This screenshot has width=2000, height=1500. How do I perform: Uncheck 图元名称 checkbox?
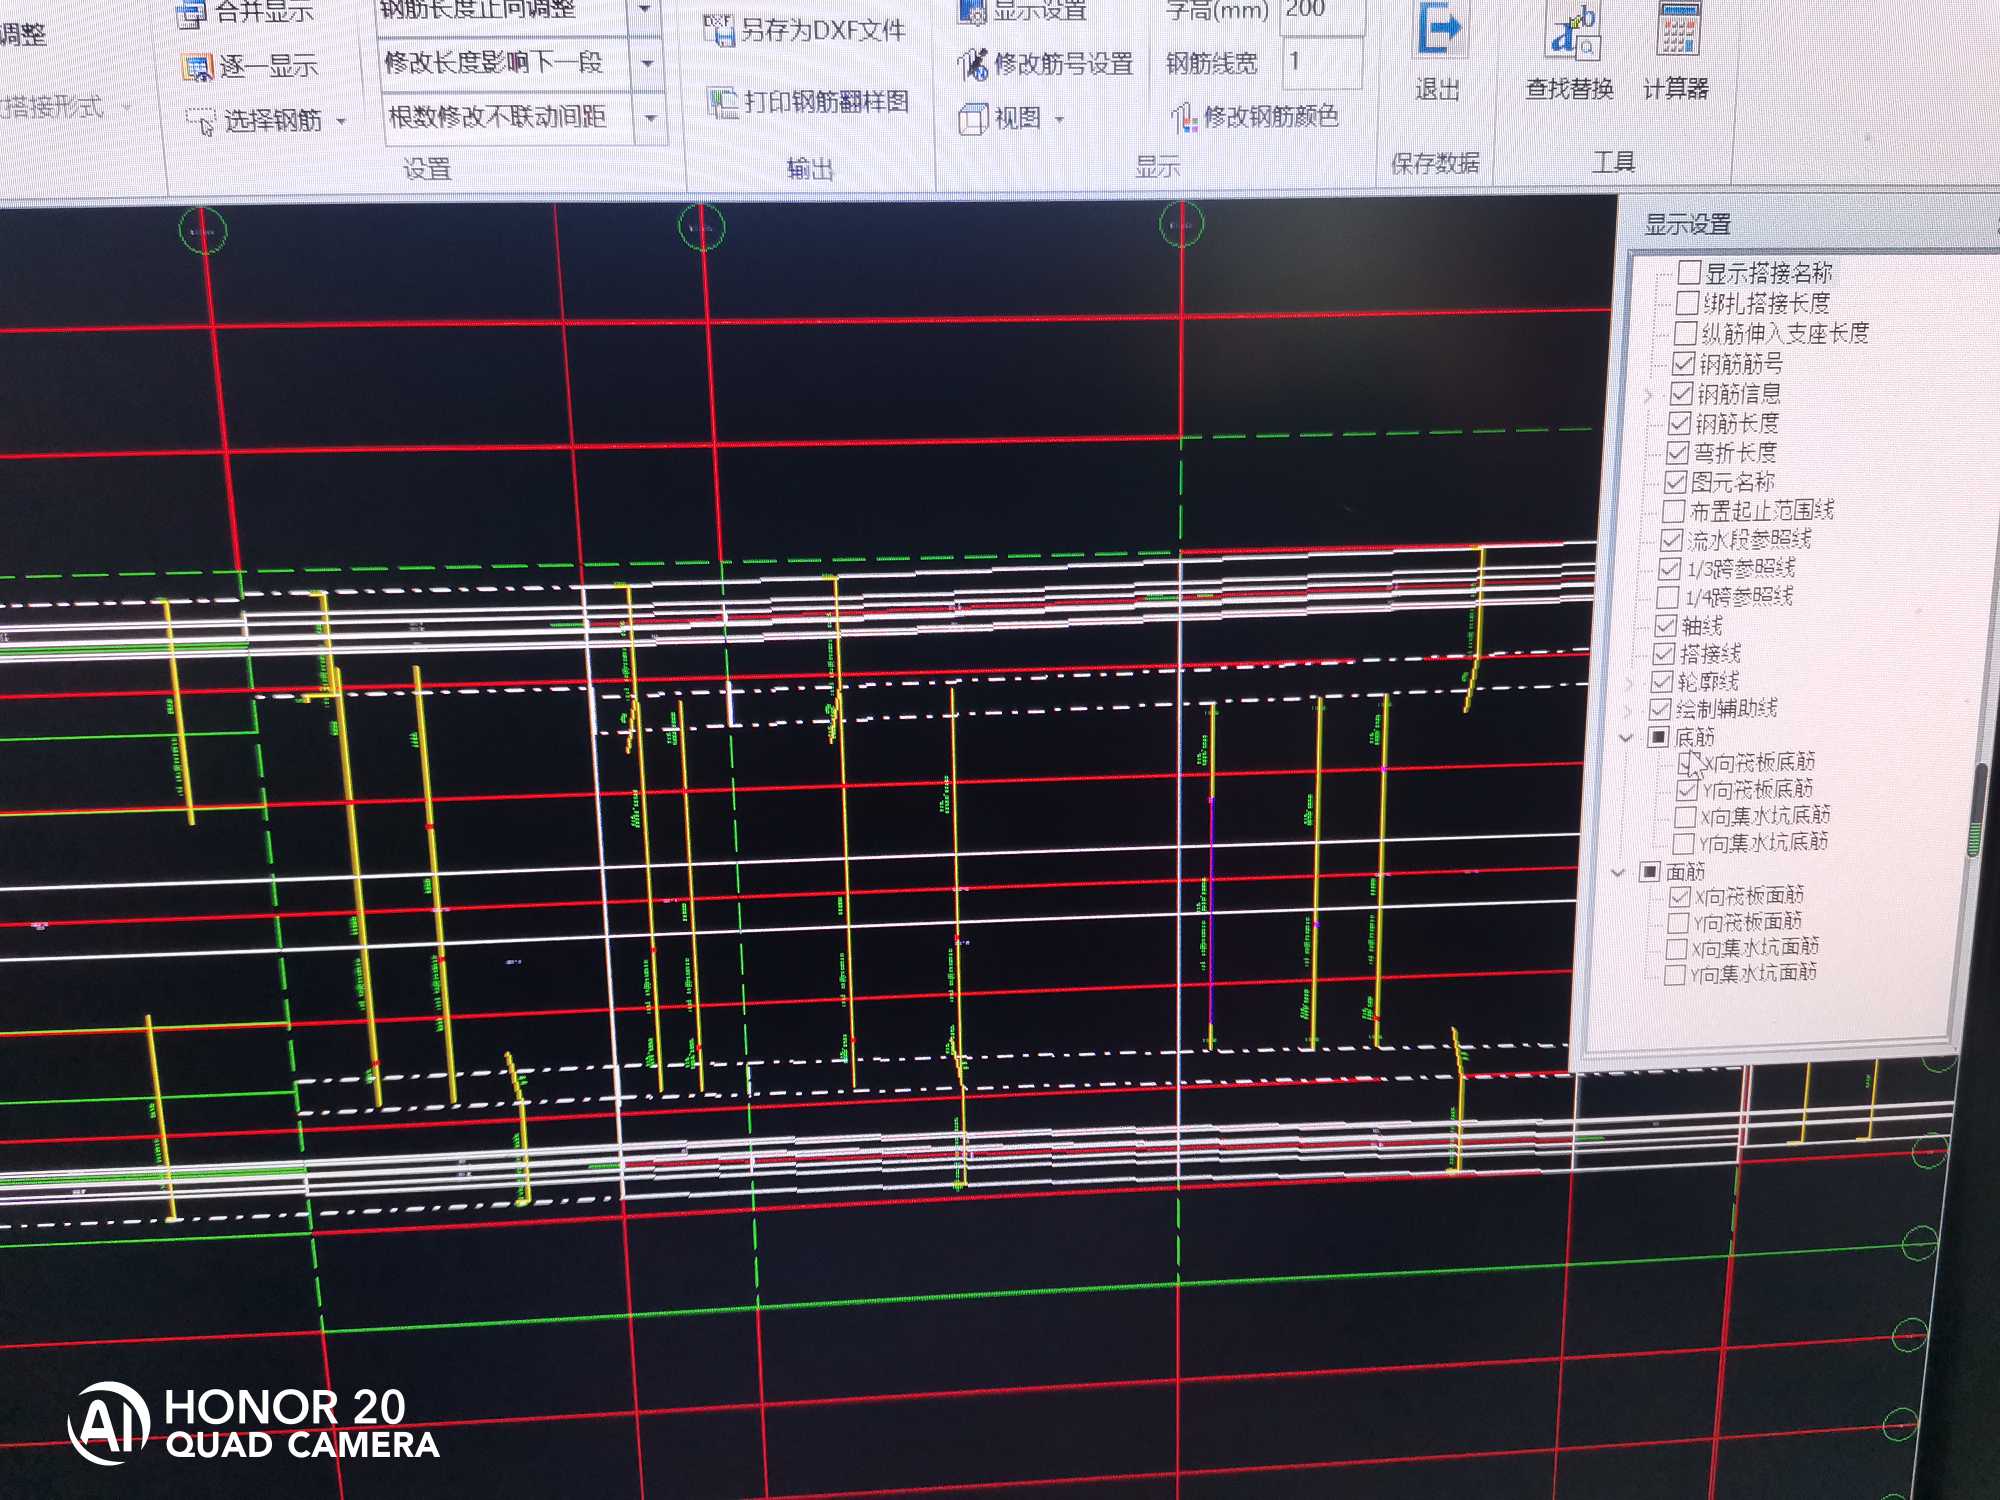tap(1675, 482)
